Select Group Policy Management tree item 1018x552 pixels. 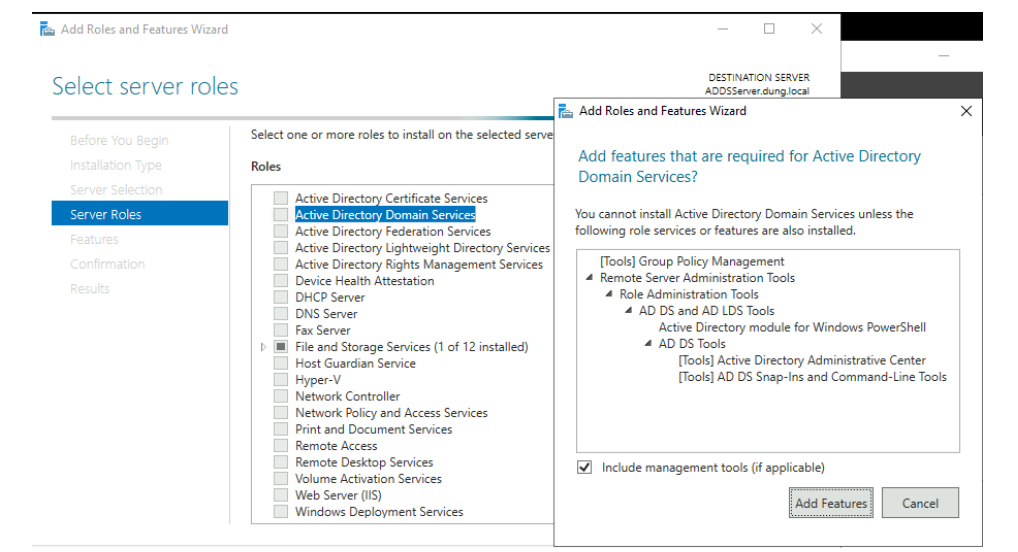tap(692, 261)
